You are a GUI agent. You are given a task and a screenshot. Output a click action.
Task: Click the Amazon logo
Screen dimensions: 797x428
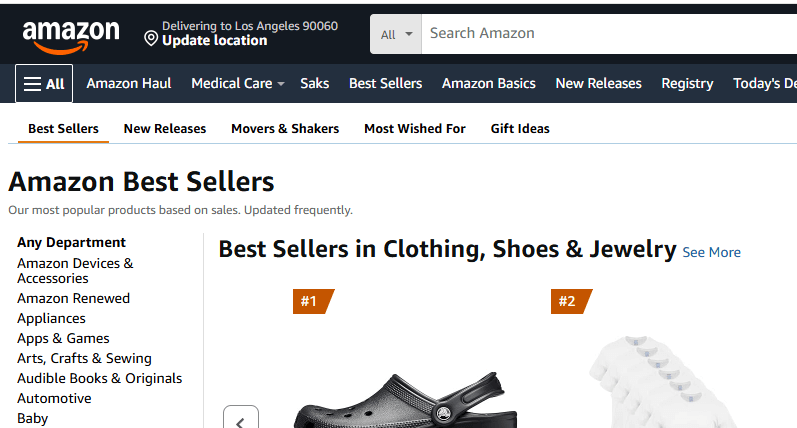pos(71,37)
